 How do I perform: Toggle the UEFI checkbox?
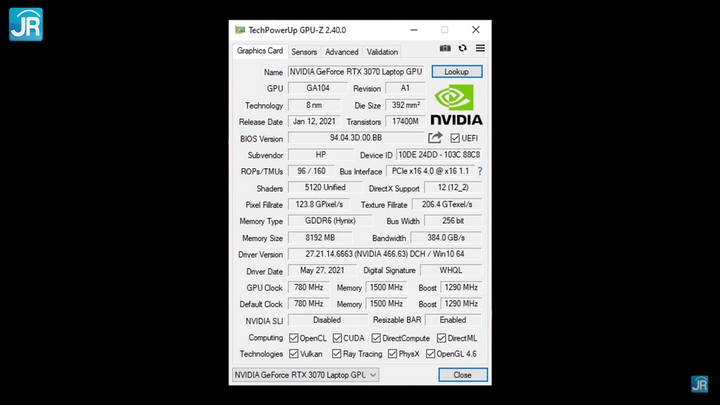click(455, 138)
